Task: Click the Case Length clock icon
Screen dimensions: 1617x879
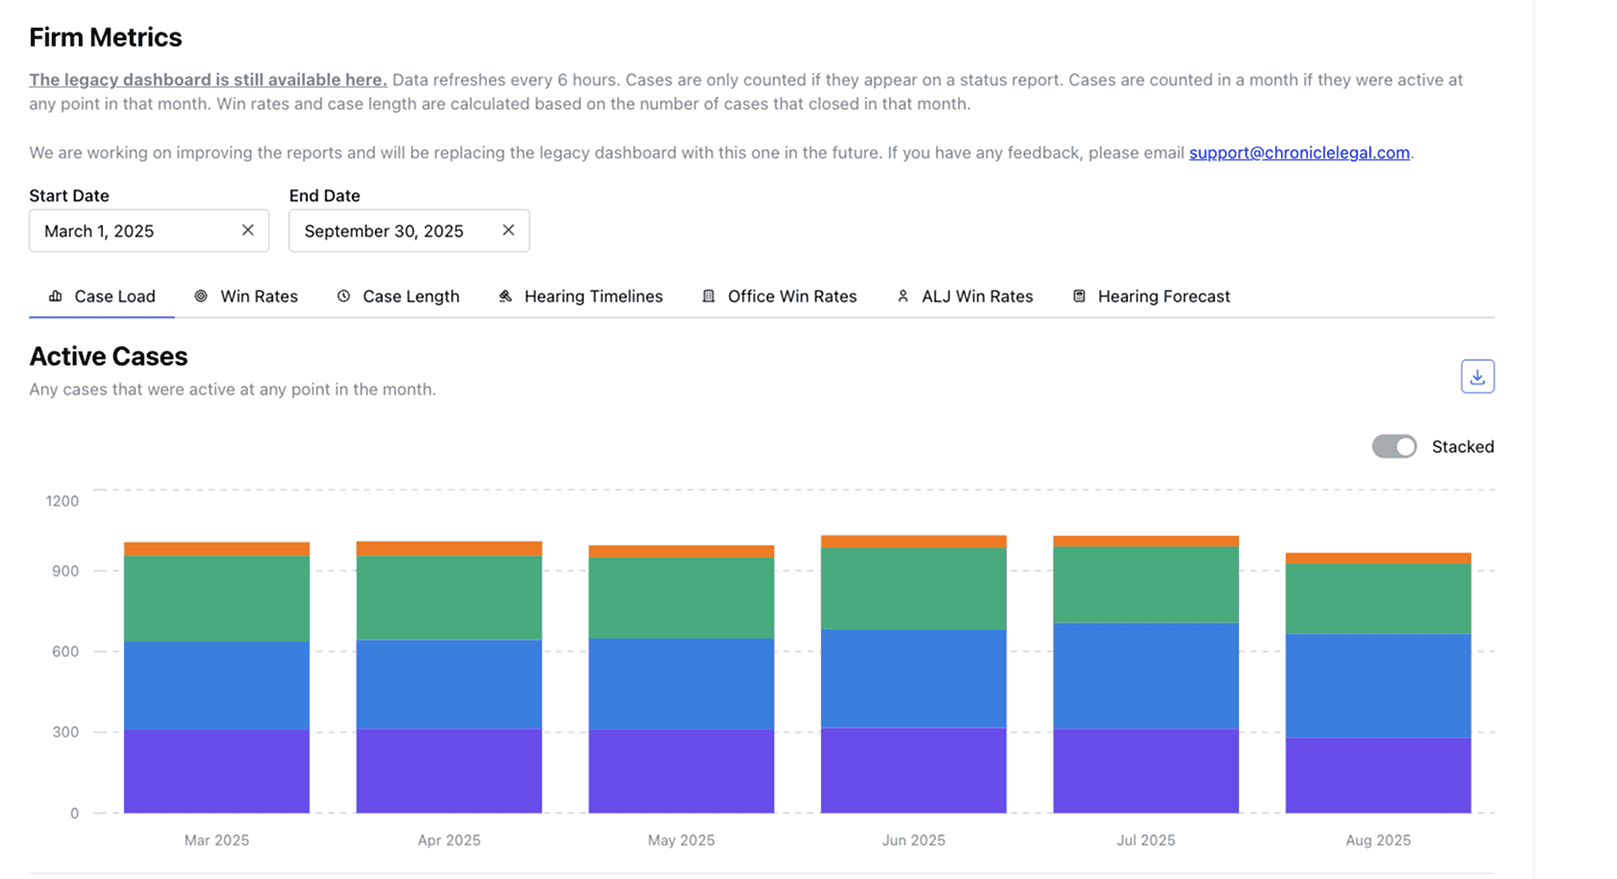Action: (x=344, y=296)
